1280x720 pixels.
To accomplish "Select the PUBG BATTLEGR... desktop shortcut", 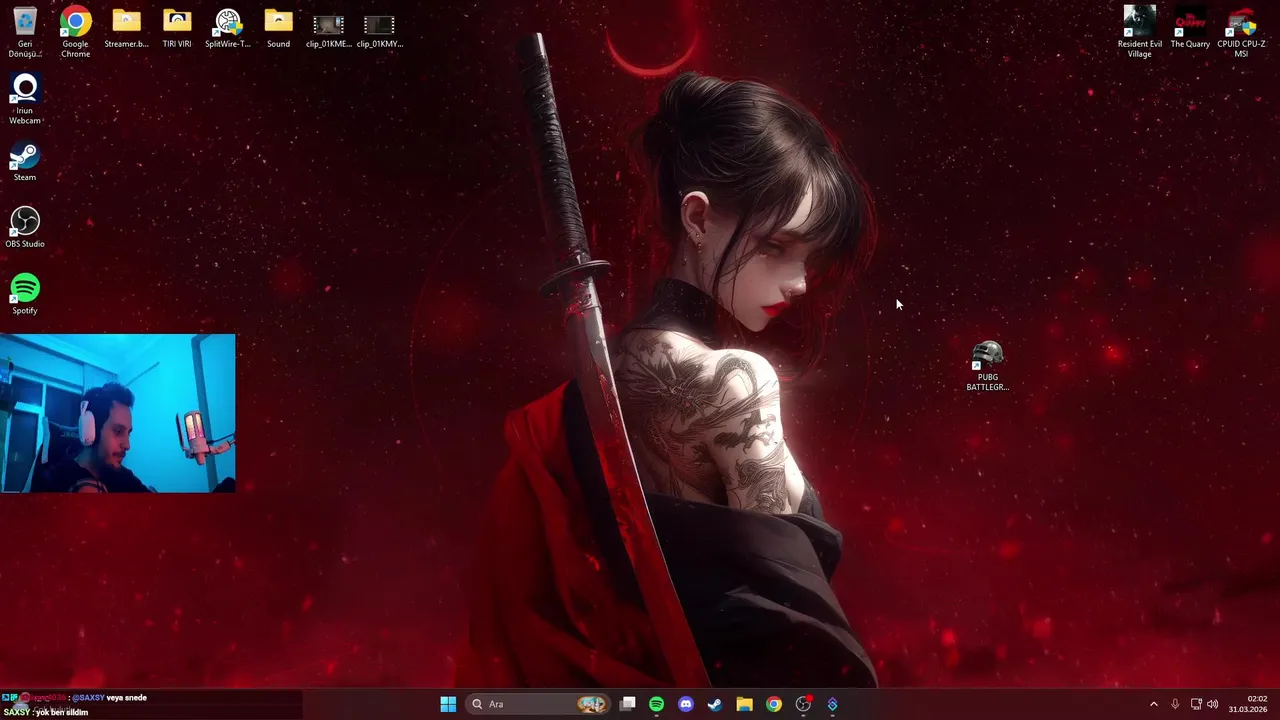I will click(987, 366).
